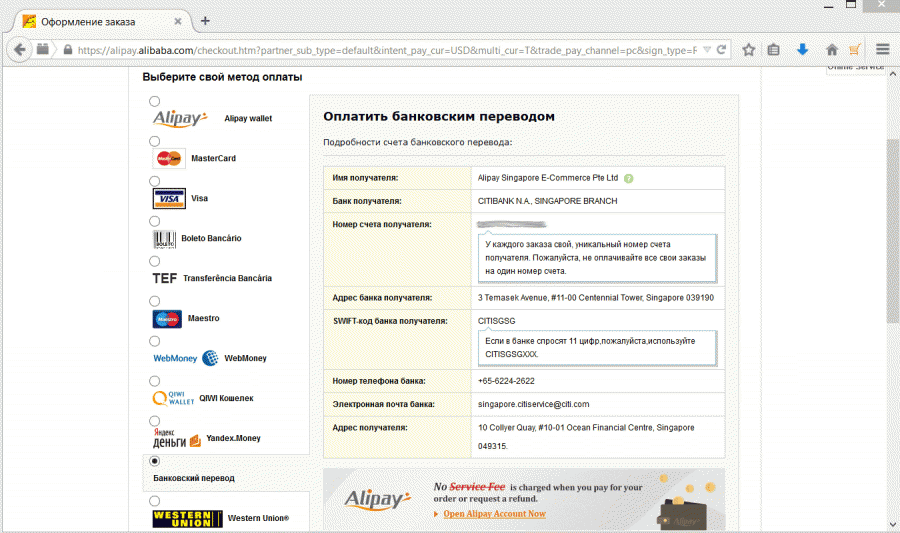Click the blurred recipient account number
This screenshot has width=900, height=533.
511,224
